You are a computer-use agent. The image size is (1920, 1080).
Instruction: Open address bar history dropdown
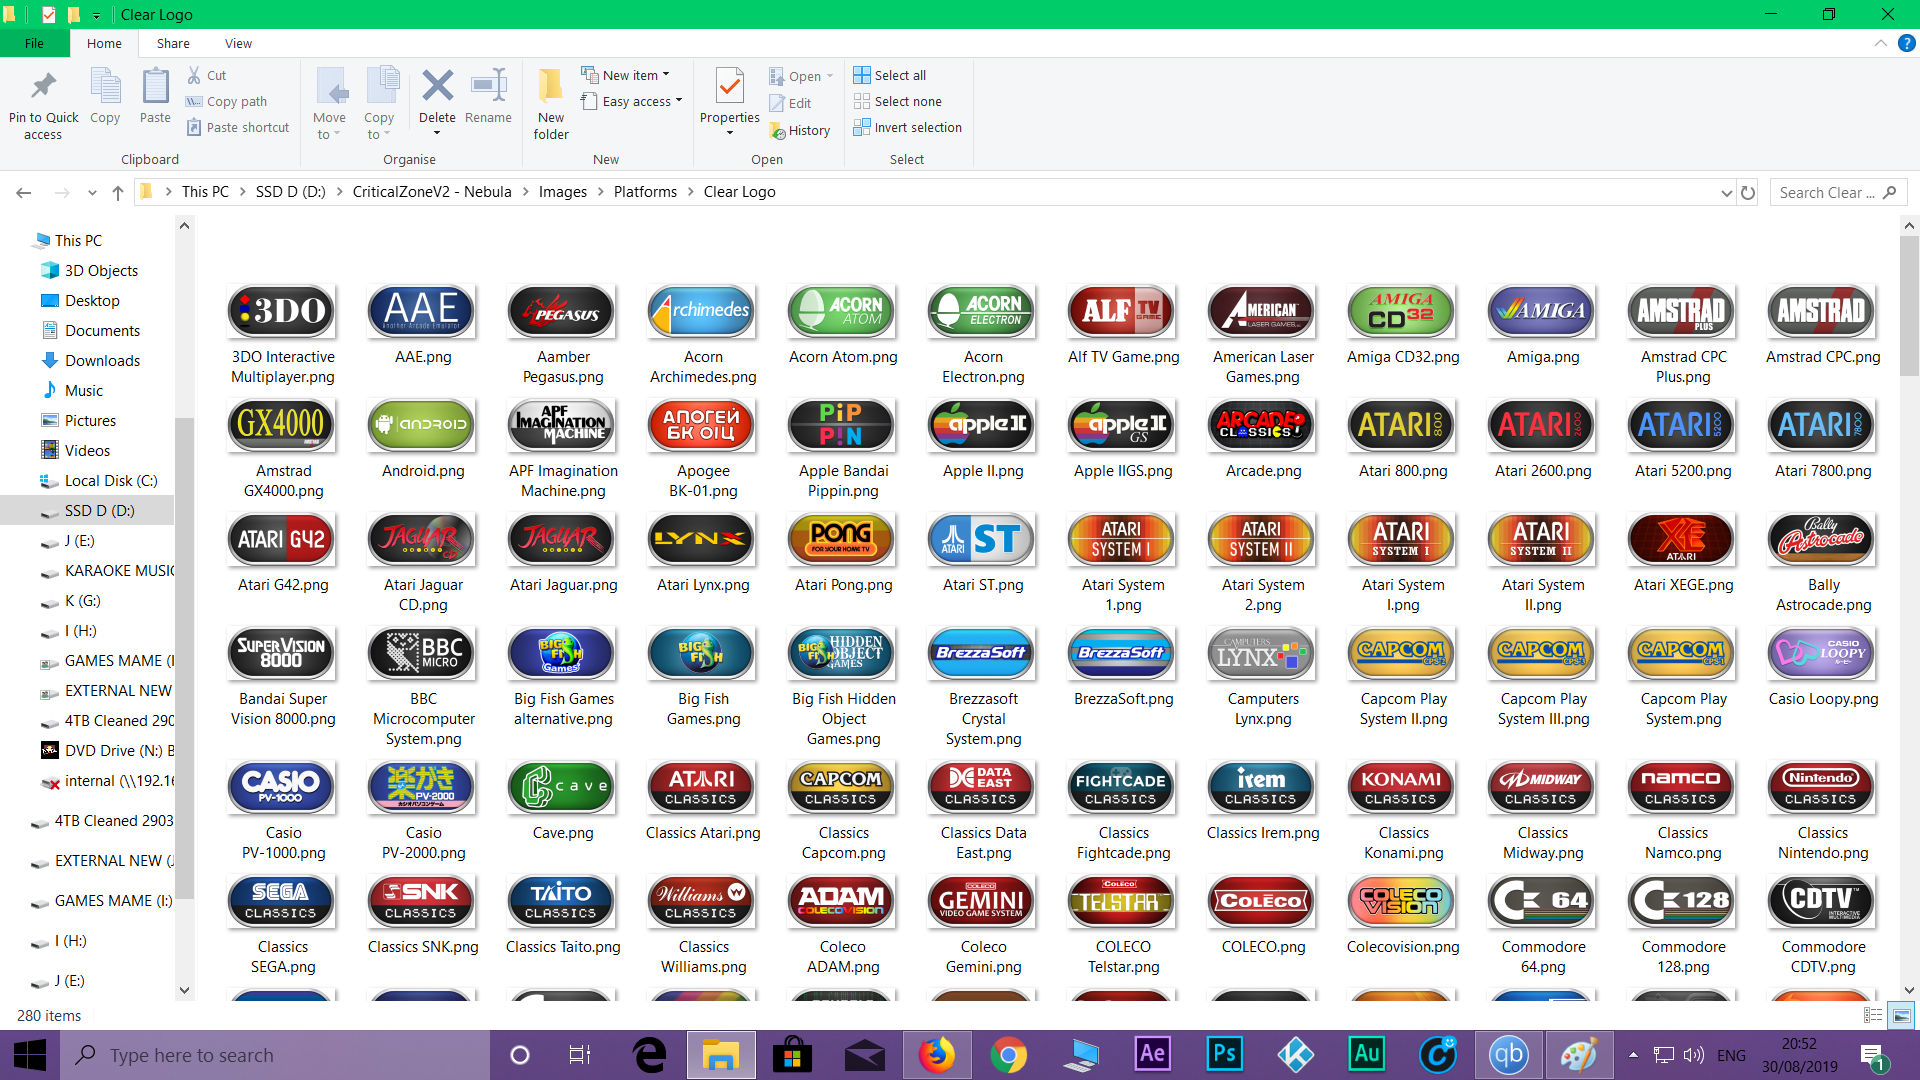click(1726, 192)
